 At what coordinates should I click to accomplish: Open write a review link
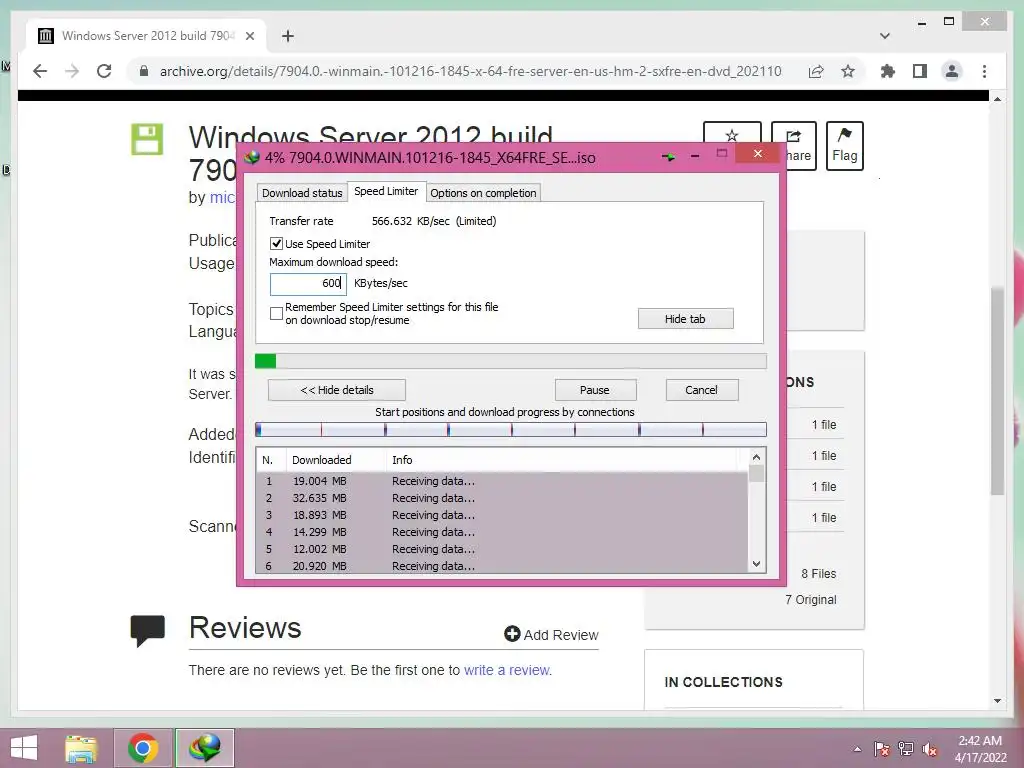click(x=507, y=670)
